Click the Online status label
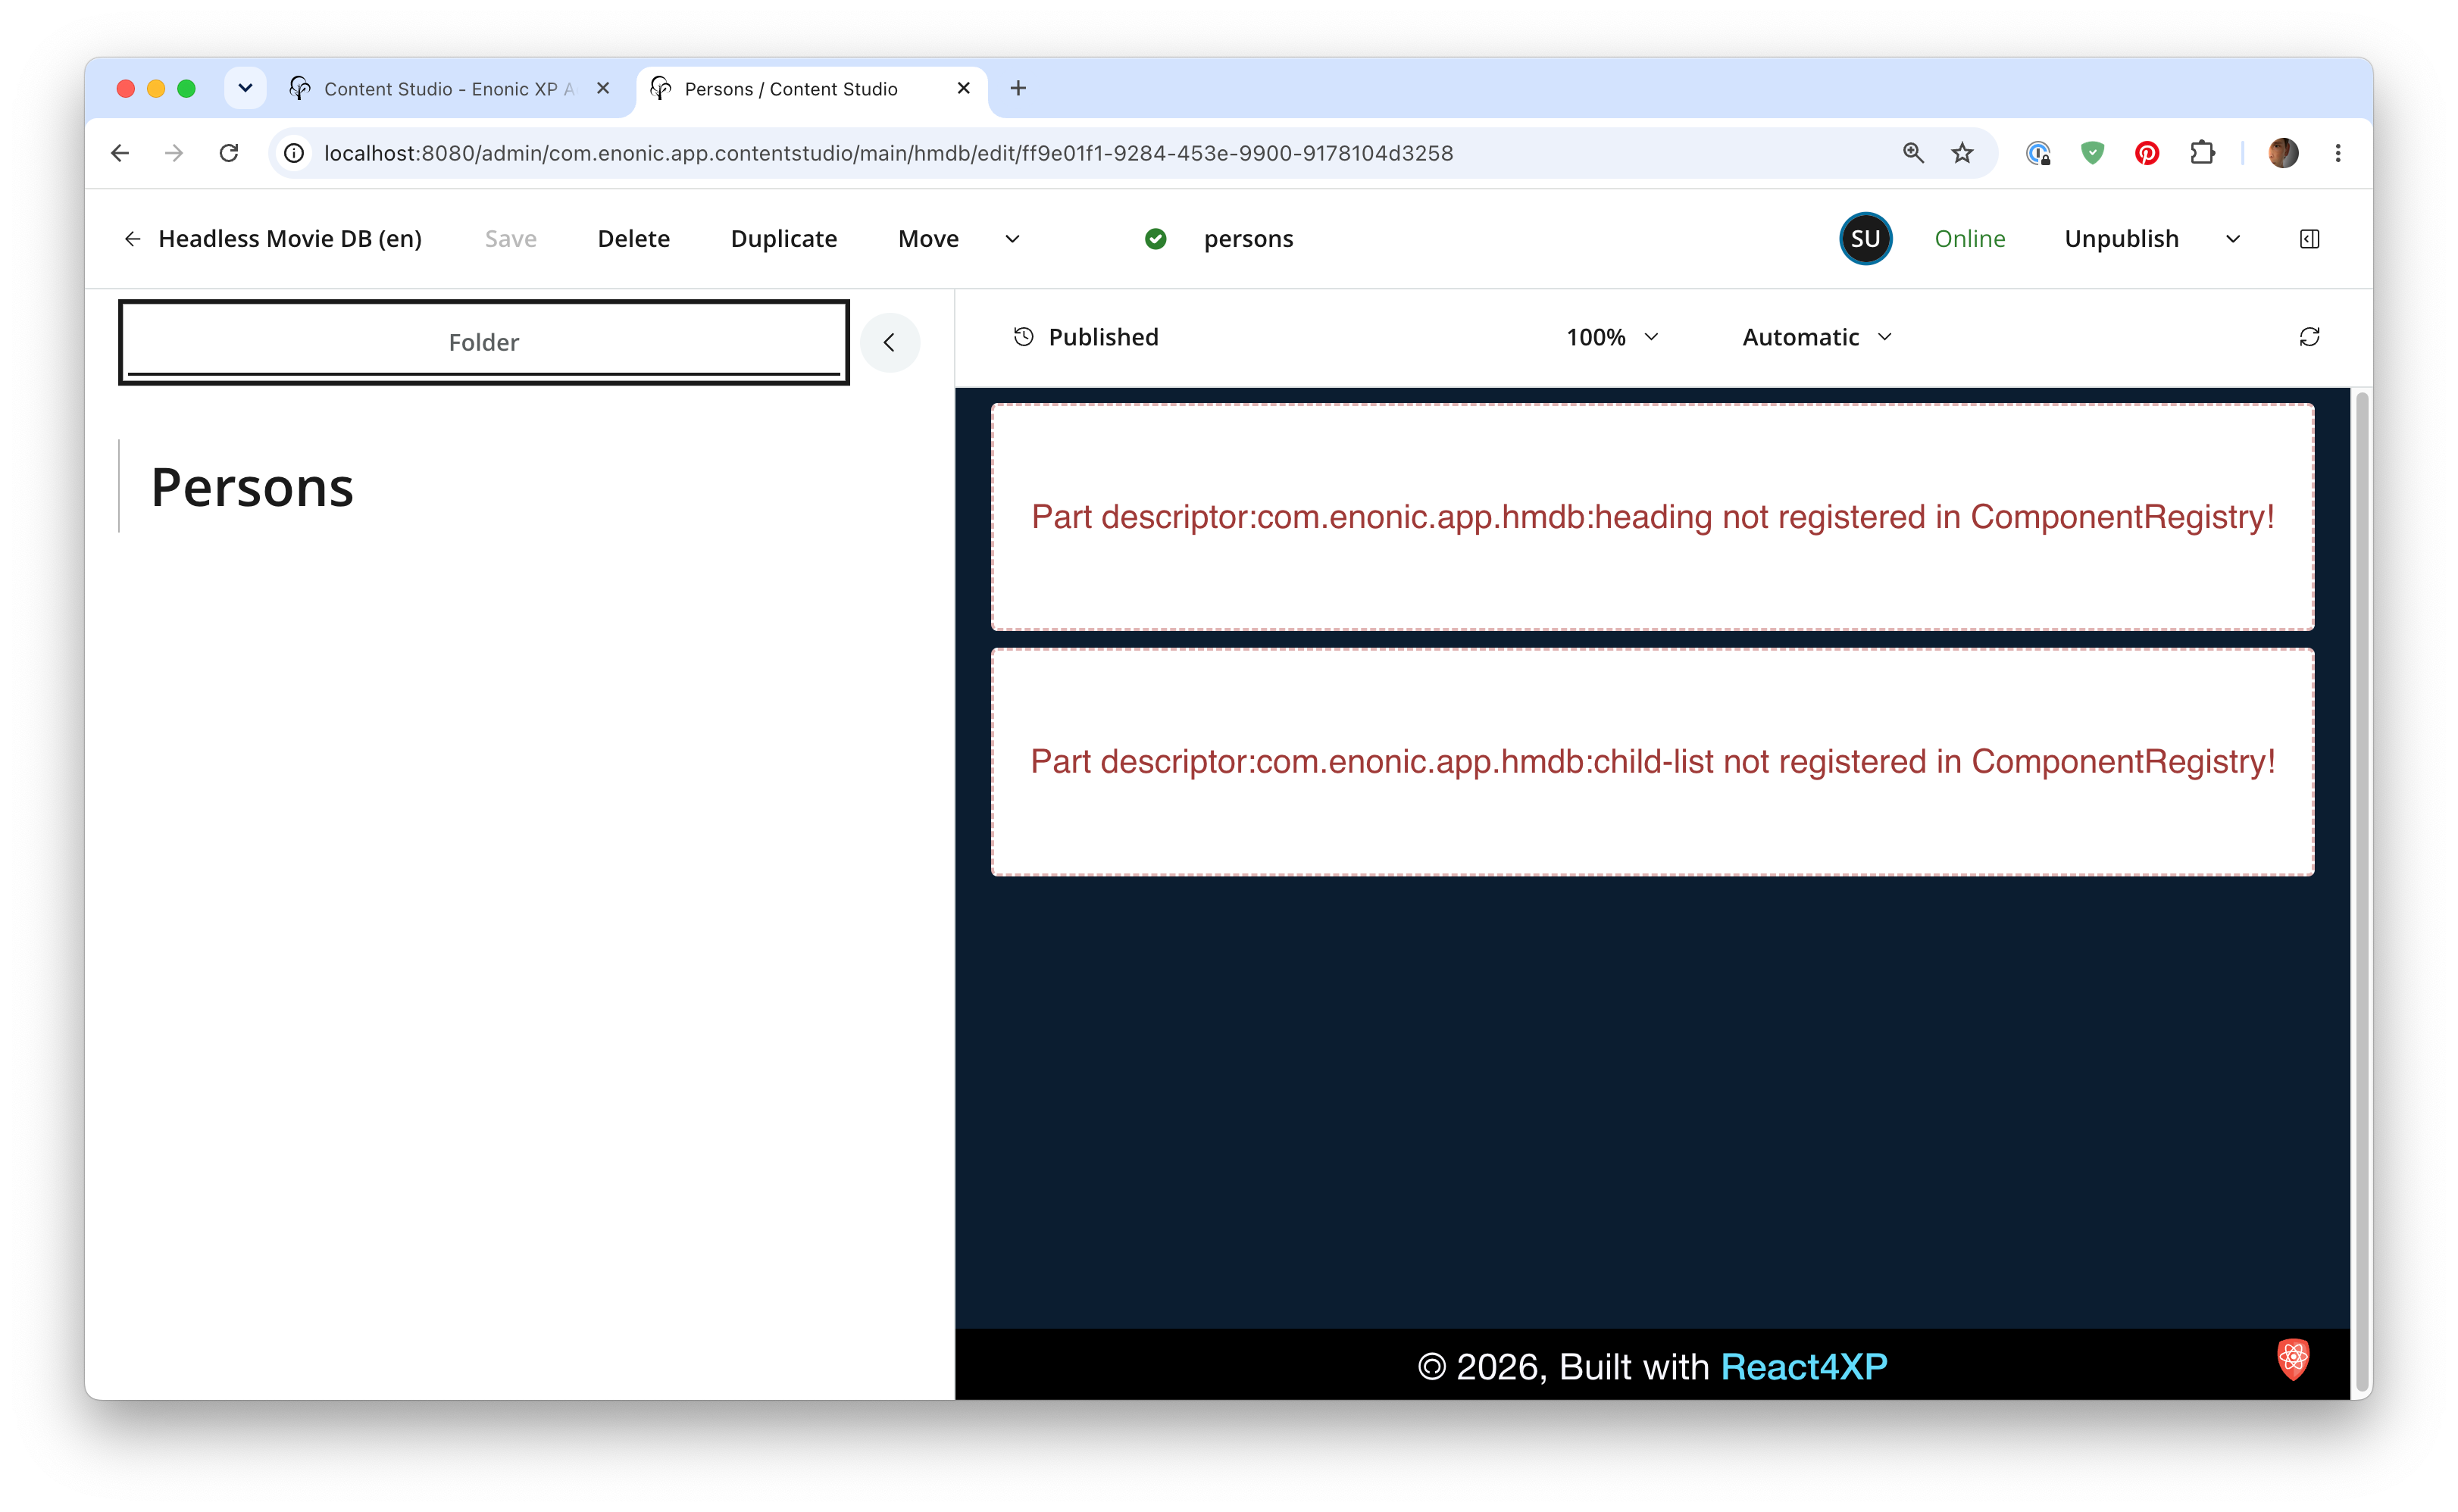2458x1512 pixels. 1969,239
